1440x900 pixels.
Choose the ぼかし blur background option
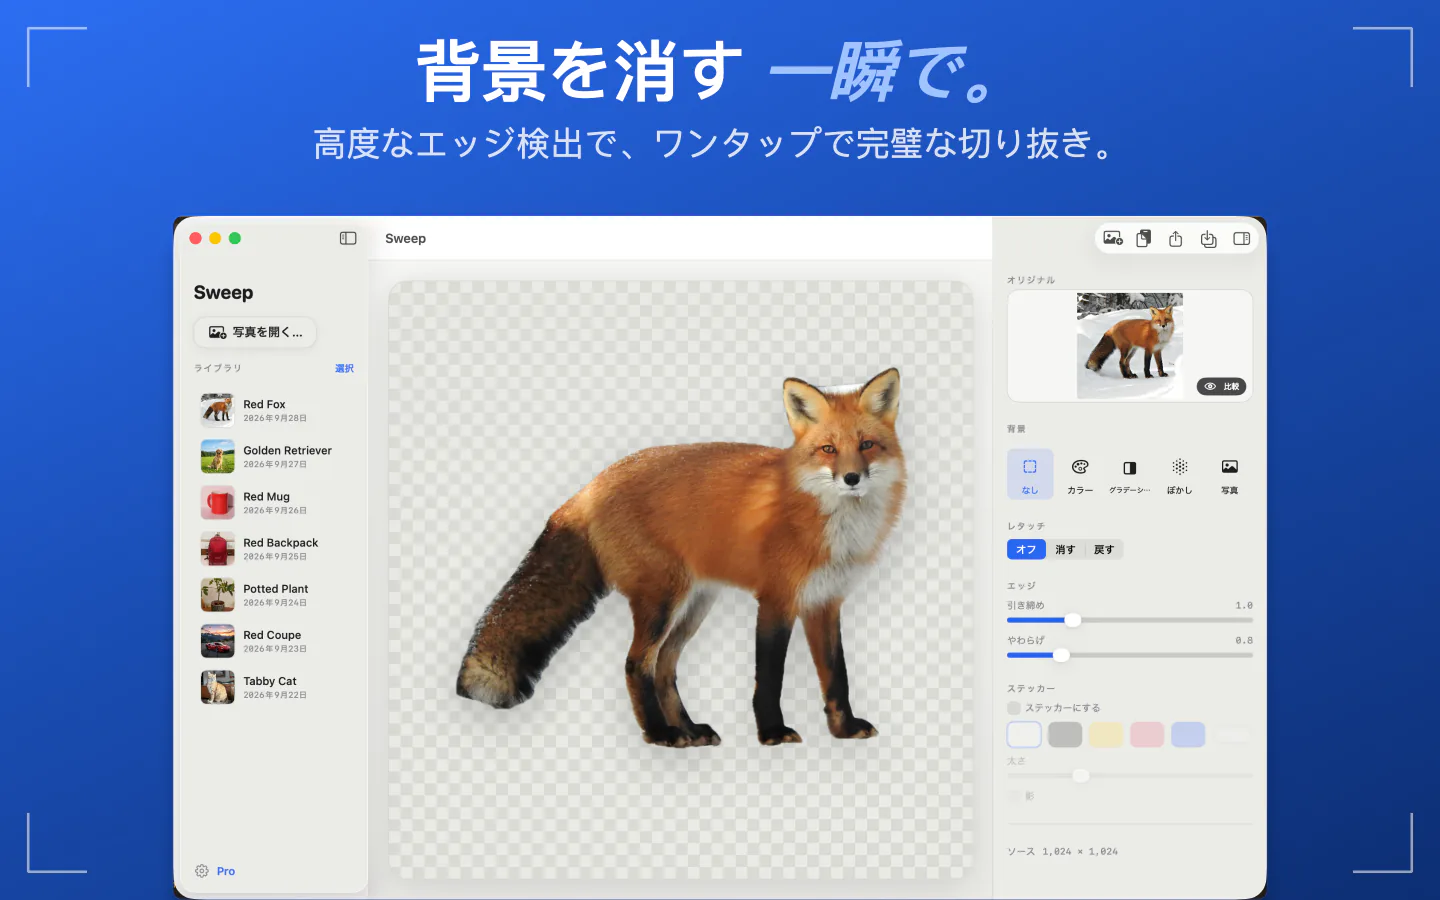click(1180, 474)
